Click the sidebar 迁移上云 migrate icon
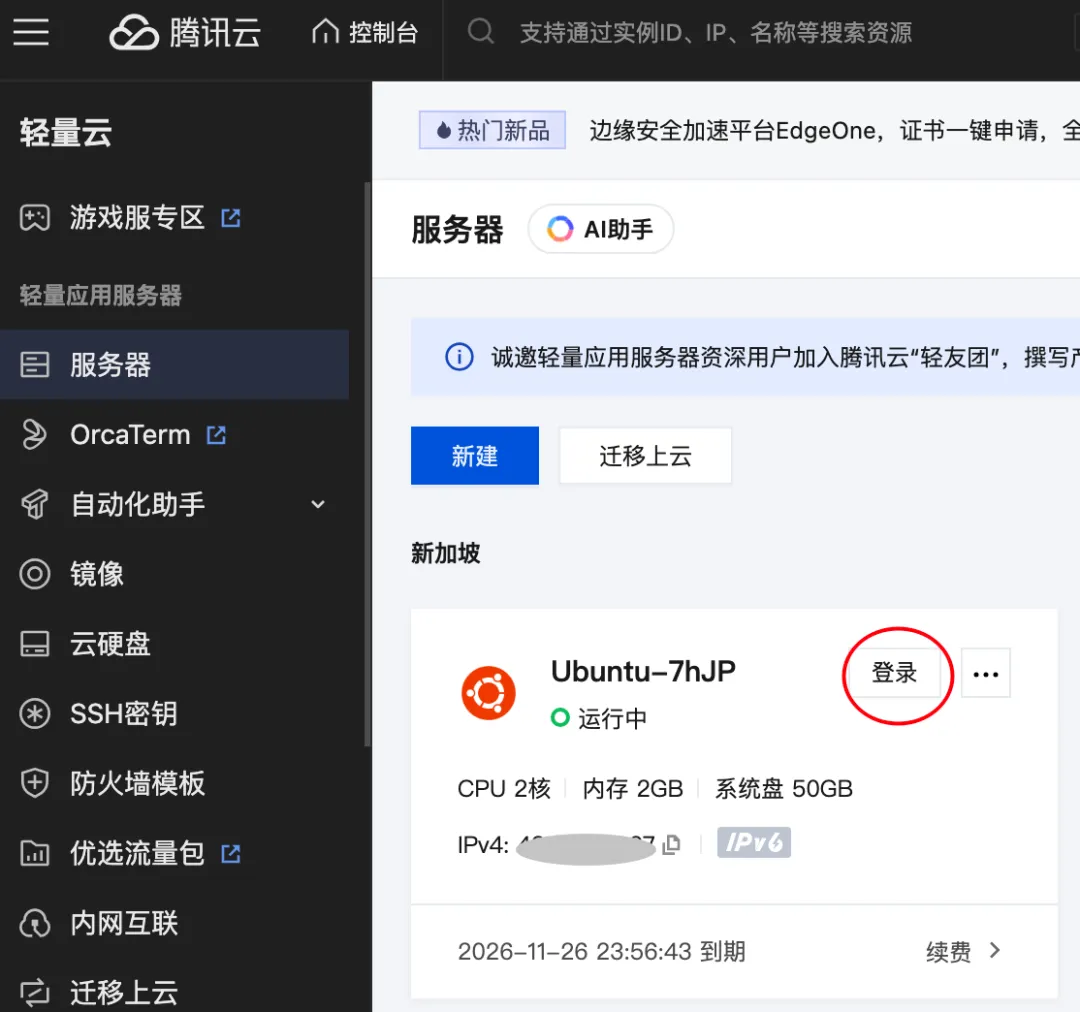The image size is (1080, 1012). click(34, 993)
